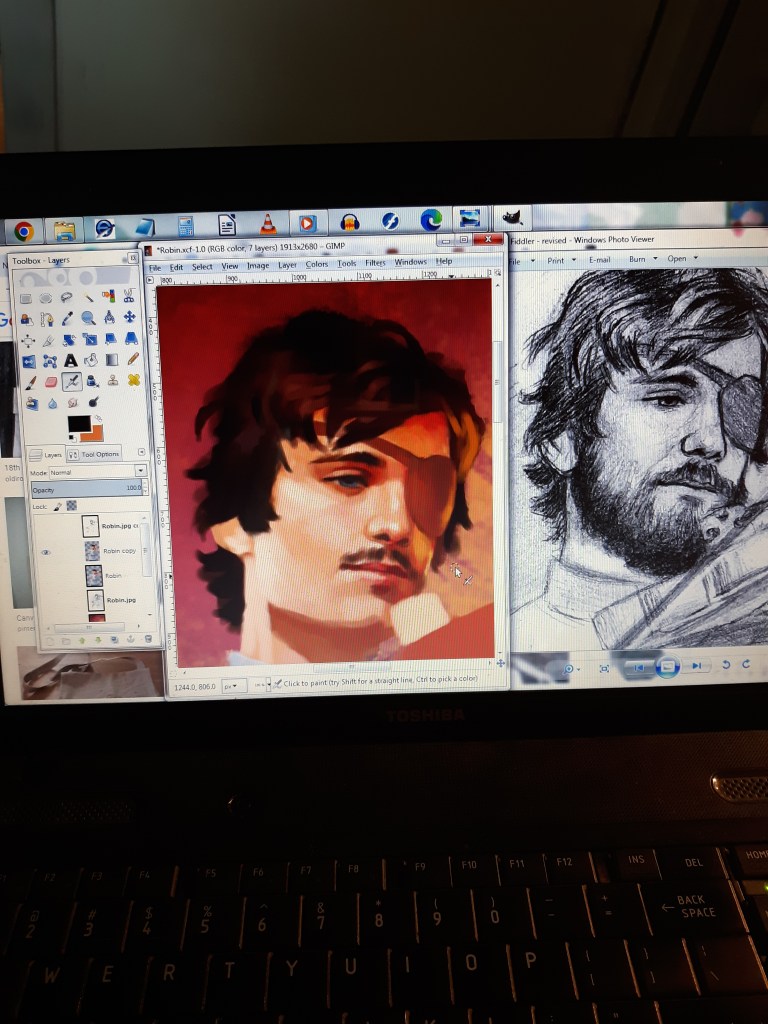
Task: Switch to the Tool Options tab
Action: (x=95, y=454)
